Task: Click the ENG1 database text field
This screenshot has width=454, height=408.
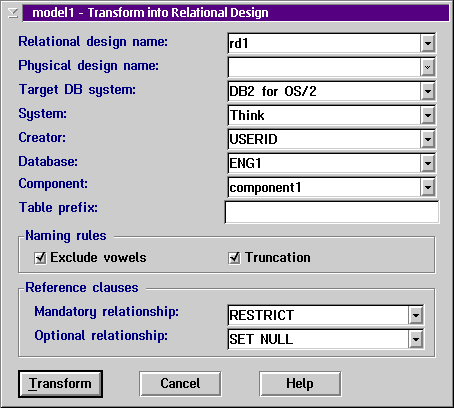Action: click(x=324, y=163)
